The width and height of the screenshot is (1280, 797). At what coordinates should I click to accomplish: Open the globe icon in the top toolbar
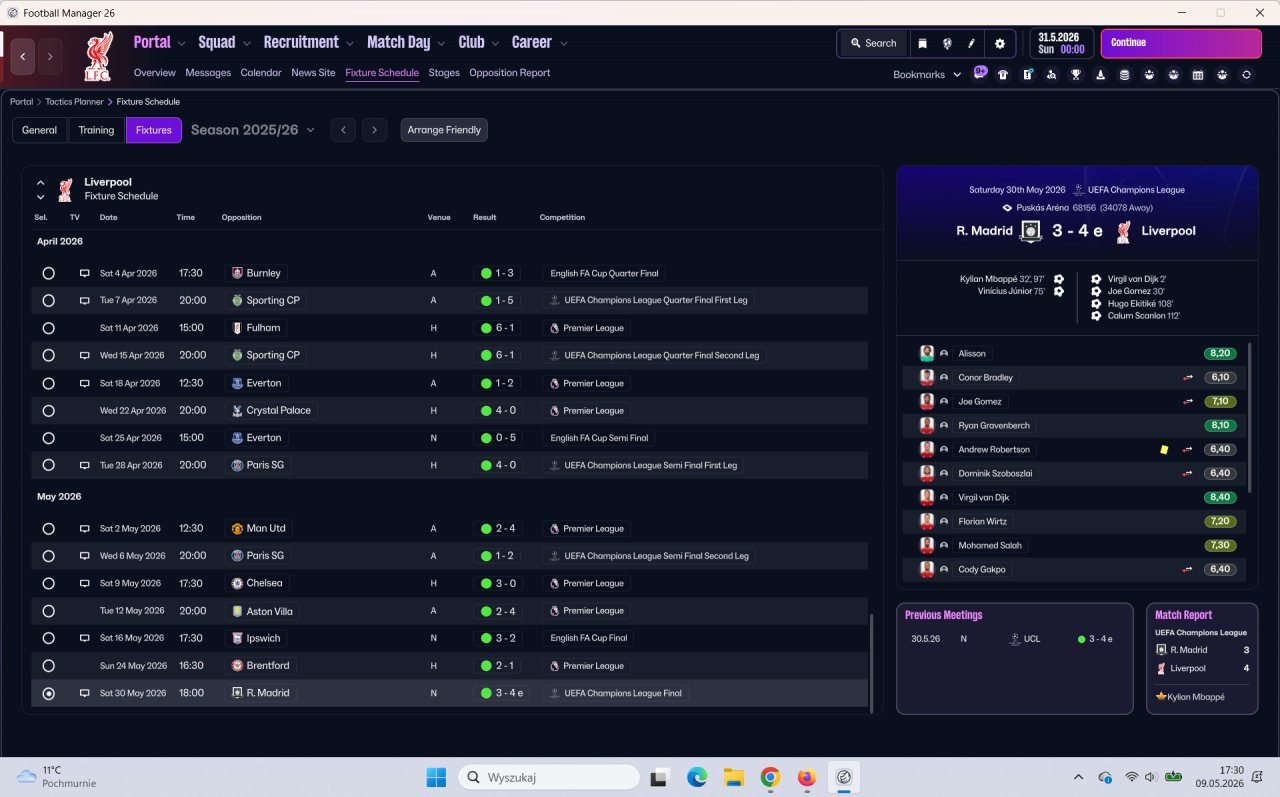(947, 43)
